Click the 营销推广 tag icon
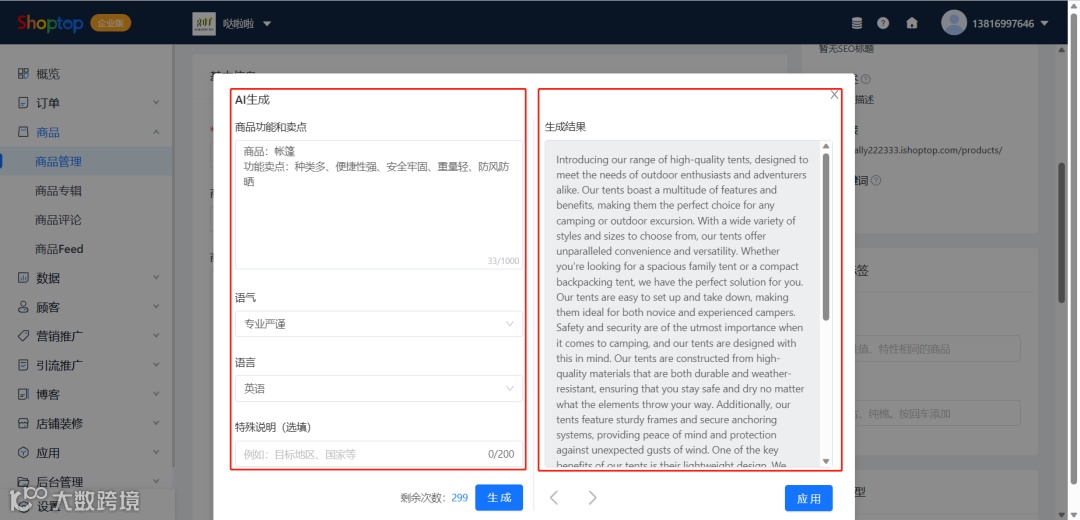 [23, 336]
